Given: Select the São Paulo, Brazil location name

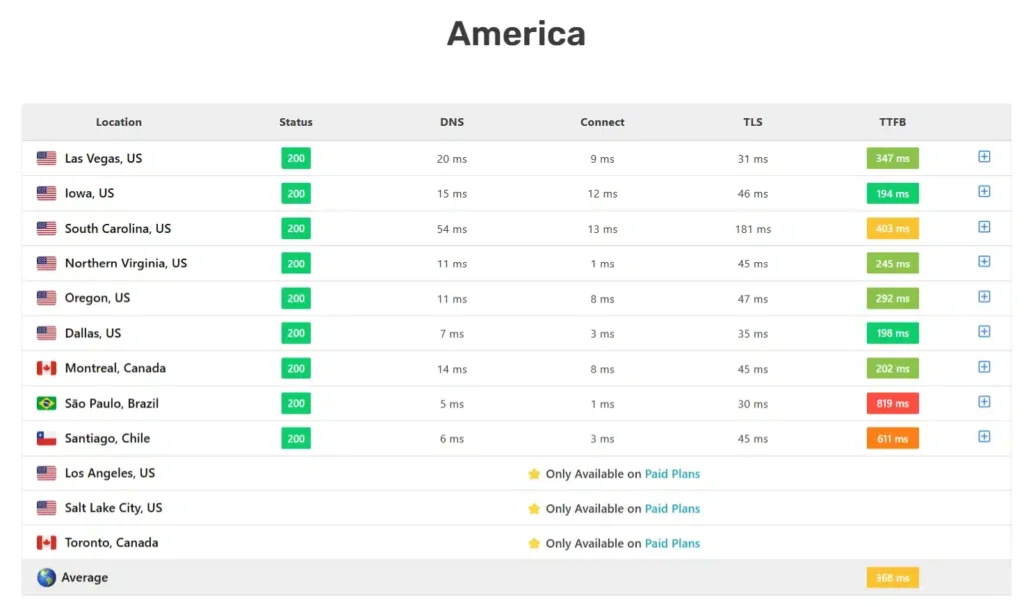Looking at the screenshot, I should coord(112,403).
